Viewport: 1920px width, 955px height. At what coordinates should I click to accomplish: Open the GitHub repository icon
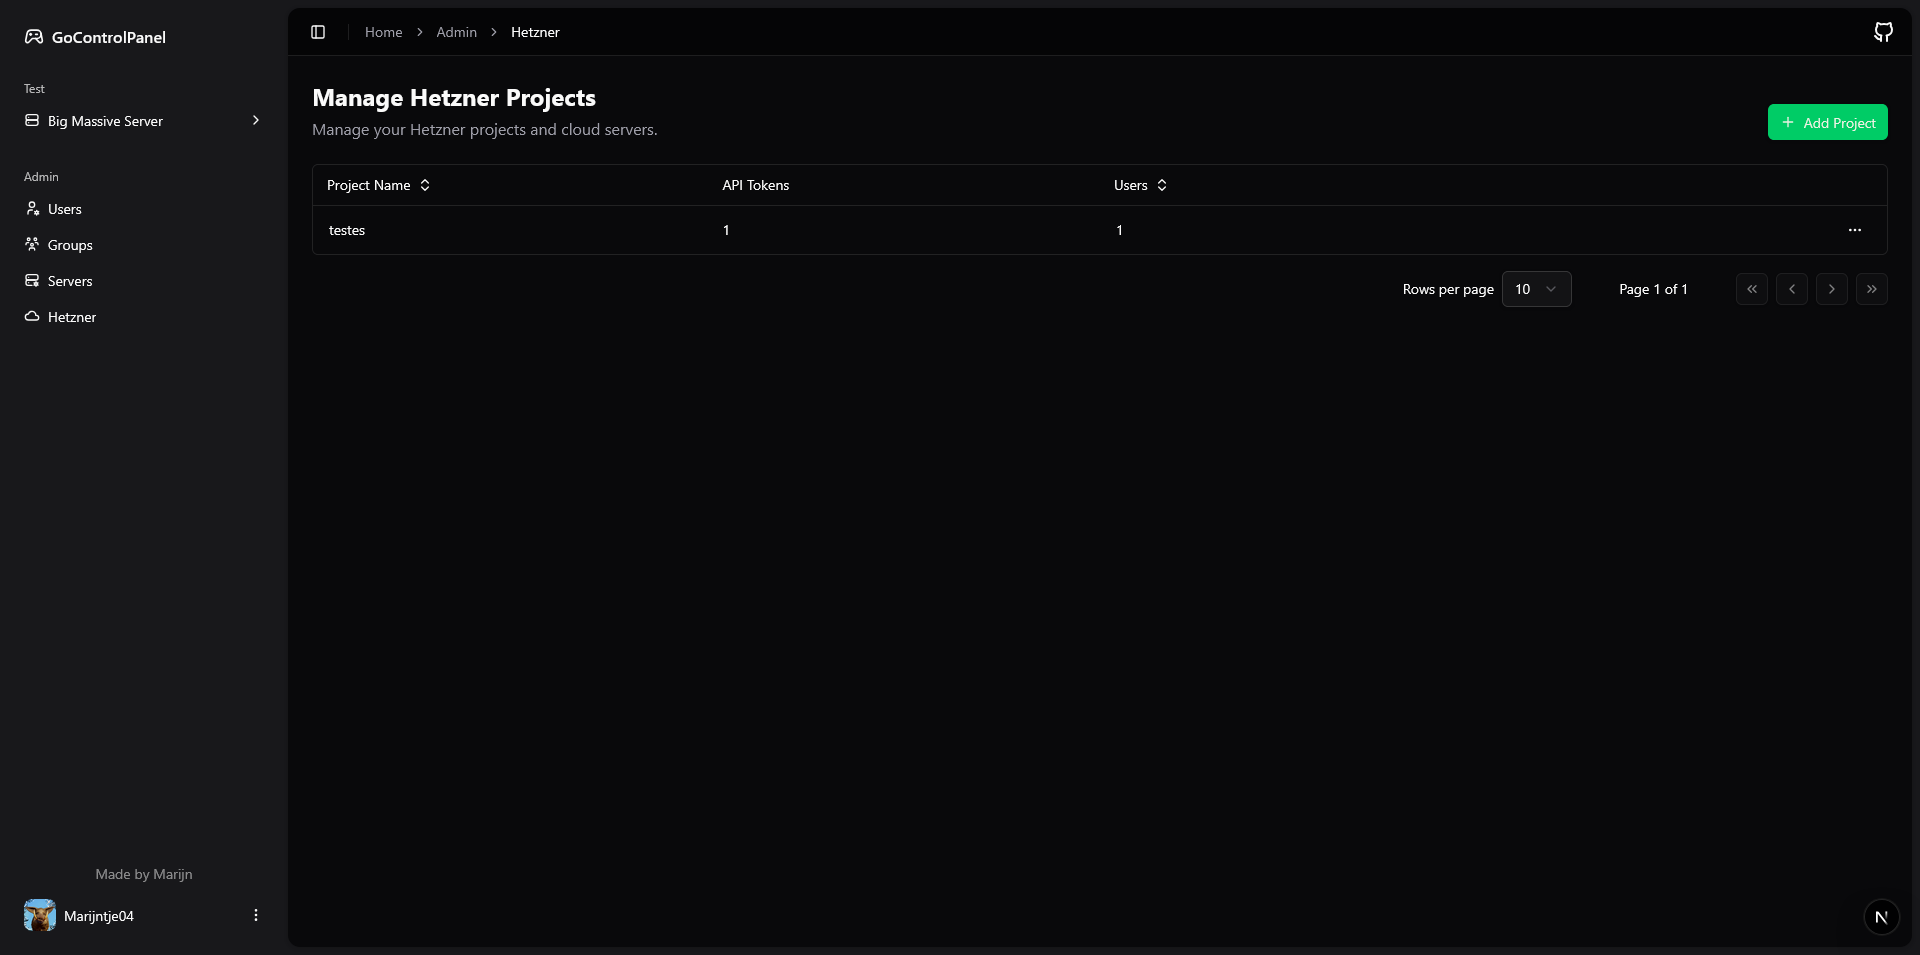[x=1883, y=32]
